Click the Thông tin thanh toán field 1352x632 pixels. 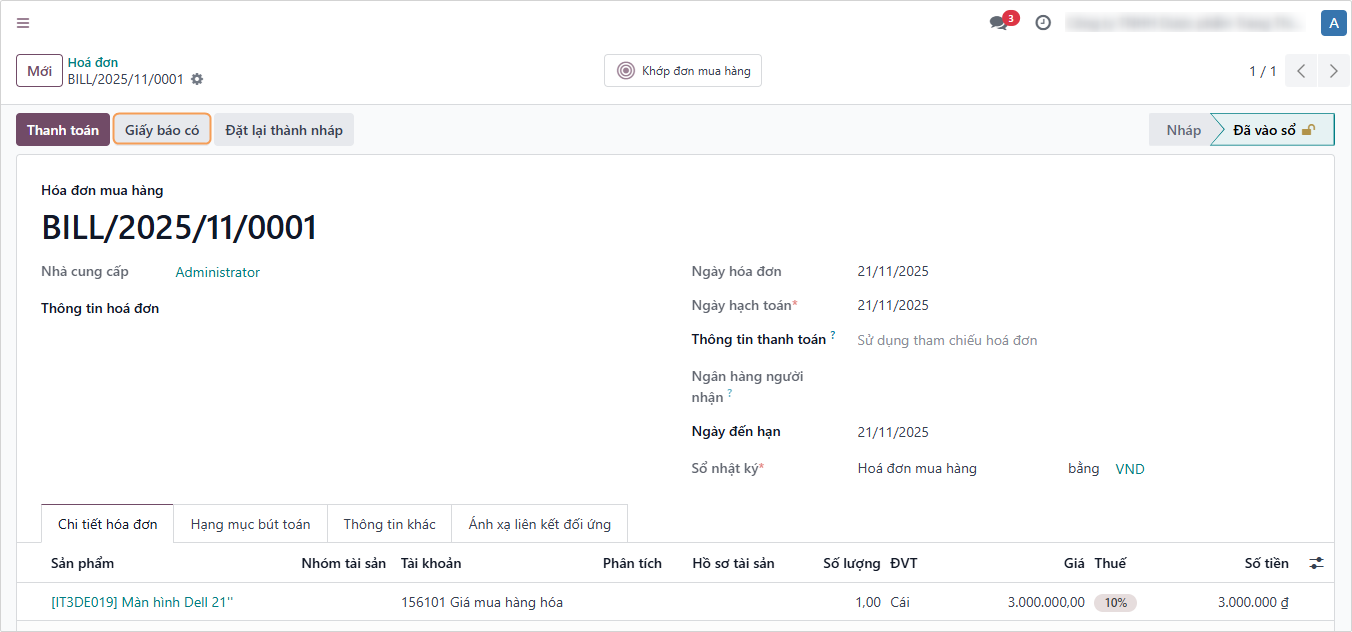click(x=946, y=340)
